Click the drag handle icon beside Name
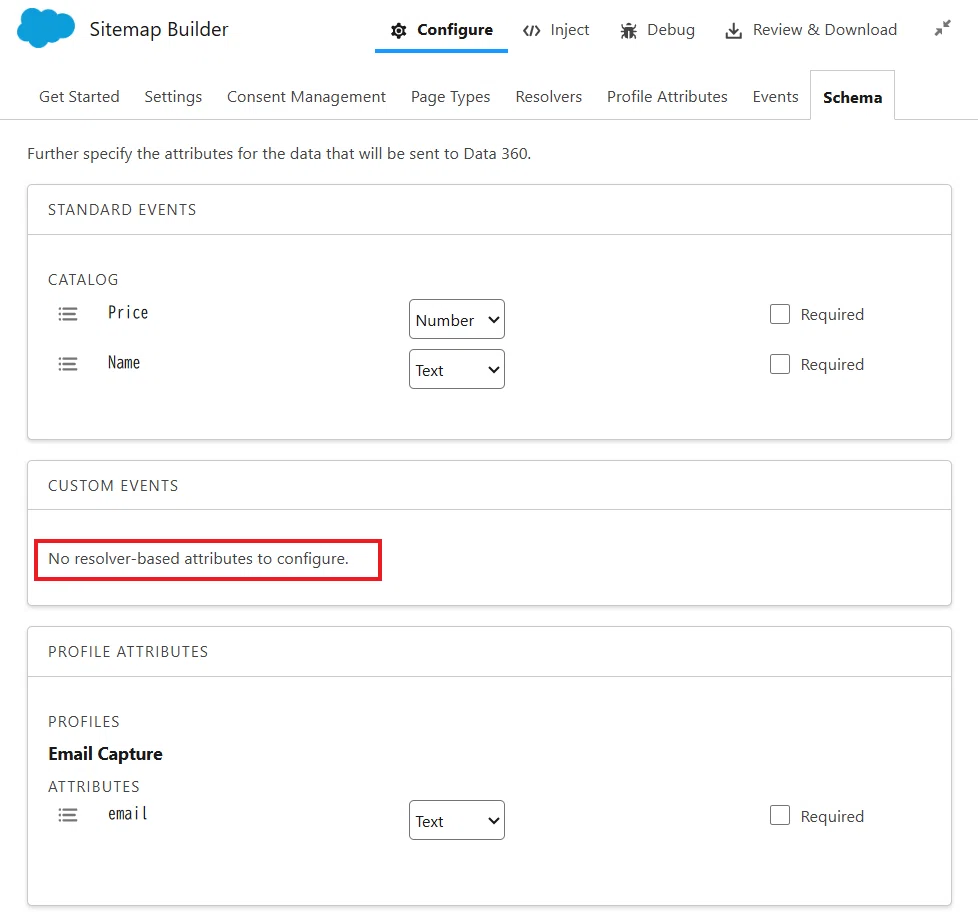This screenshot has width=978, height=923. coord(68,364)
